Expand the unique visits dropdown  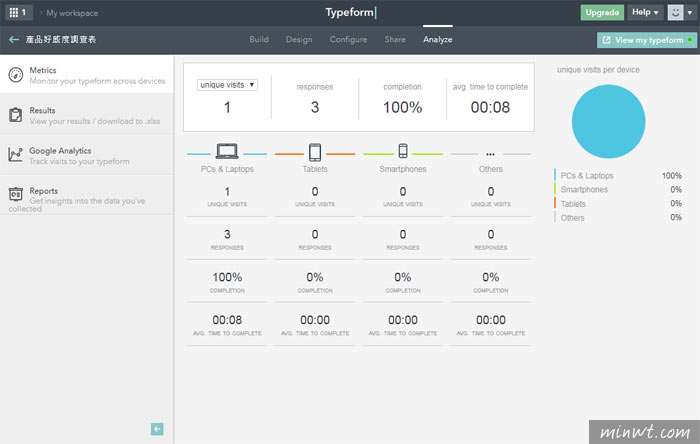(x=227, y=85)
